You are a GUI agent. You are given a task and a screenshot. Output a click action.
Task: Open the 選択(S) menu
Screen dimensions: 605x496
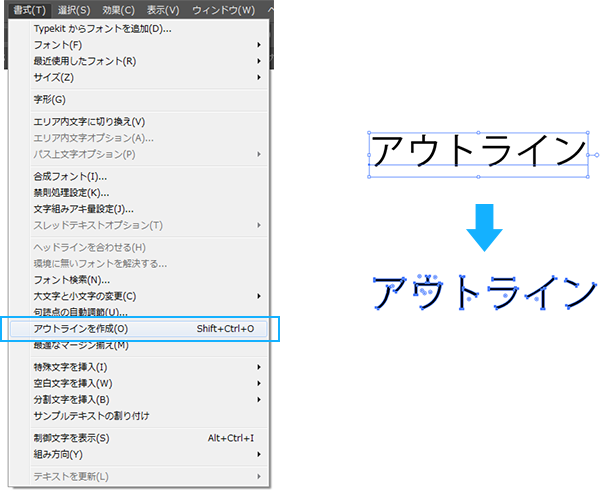pos(74,10)
